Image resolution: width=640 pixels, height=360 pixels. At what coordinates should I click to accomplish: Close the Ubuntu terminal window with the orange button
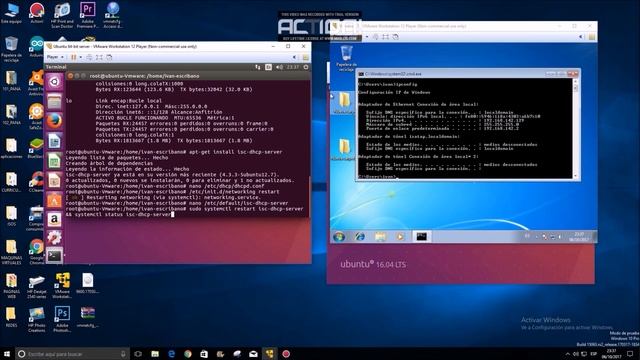pyautogui.click(x=70, y=76)
